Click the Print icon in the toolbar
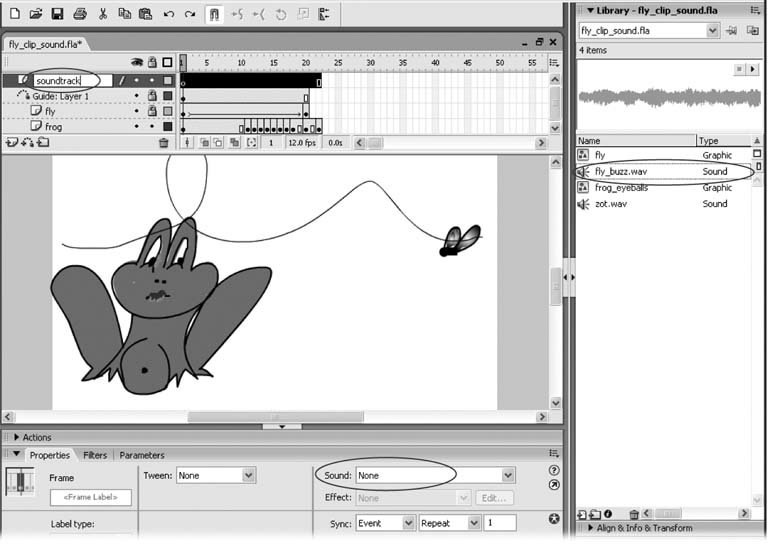The width and height of the screenshot is (768, 545). tap(80, 14)
